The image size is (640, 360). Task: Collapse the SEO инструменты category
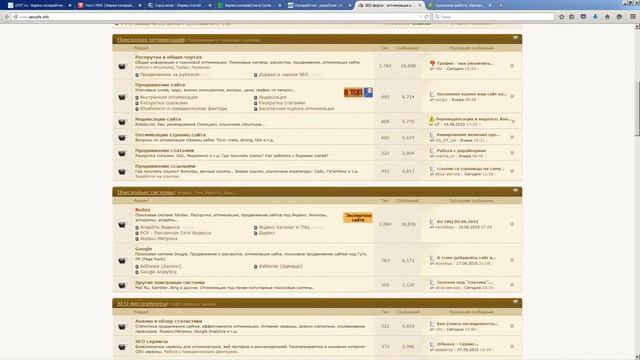[516, 302]
